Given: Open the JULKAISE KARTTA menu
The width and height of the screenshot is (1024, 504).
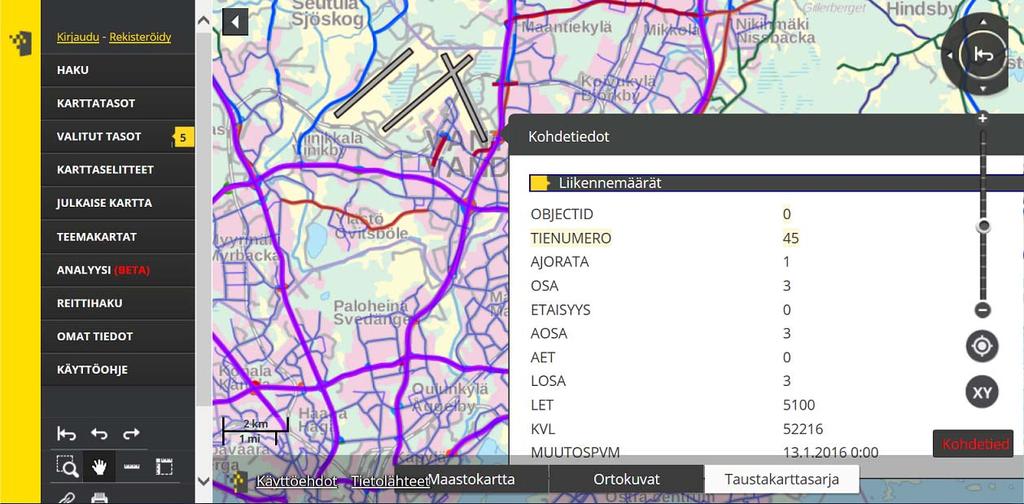Looking at the screenshot, I should point(118,203).
